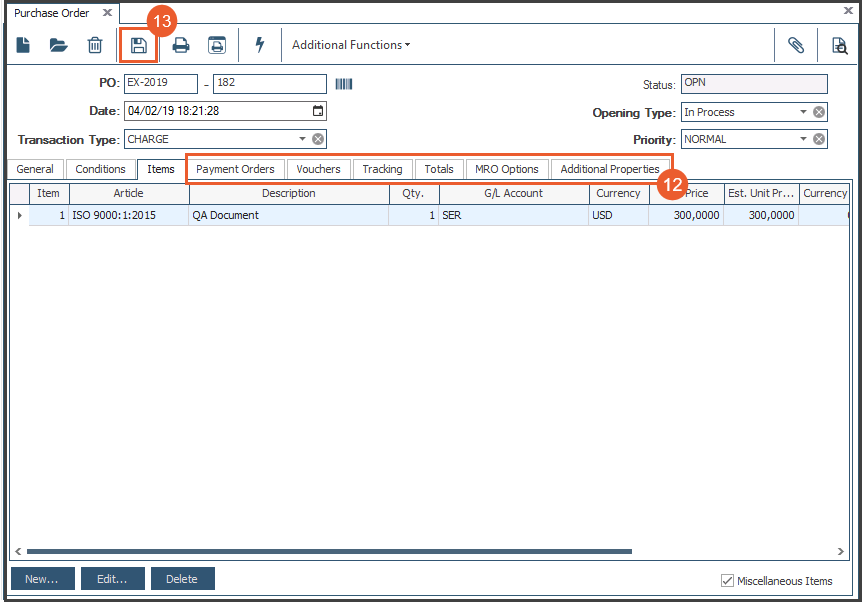Click the PO number field 182
Screen dimensions: 866x604
click(x=270, y=83)
